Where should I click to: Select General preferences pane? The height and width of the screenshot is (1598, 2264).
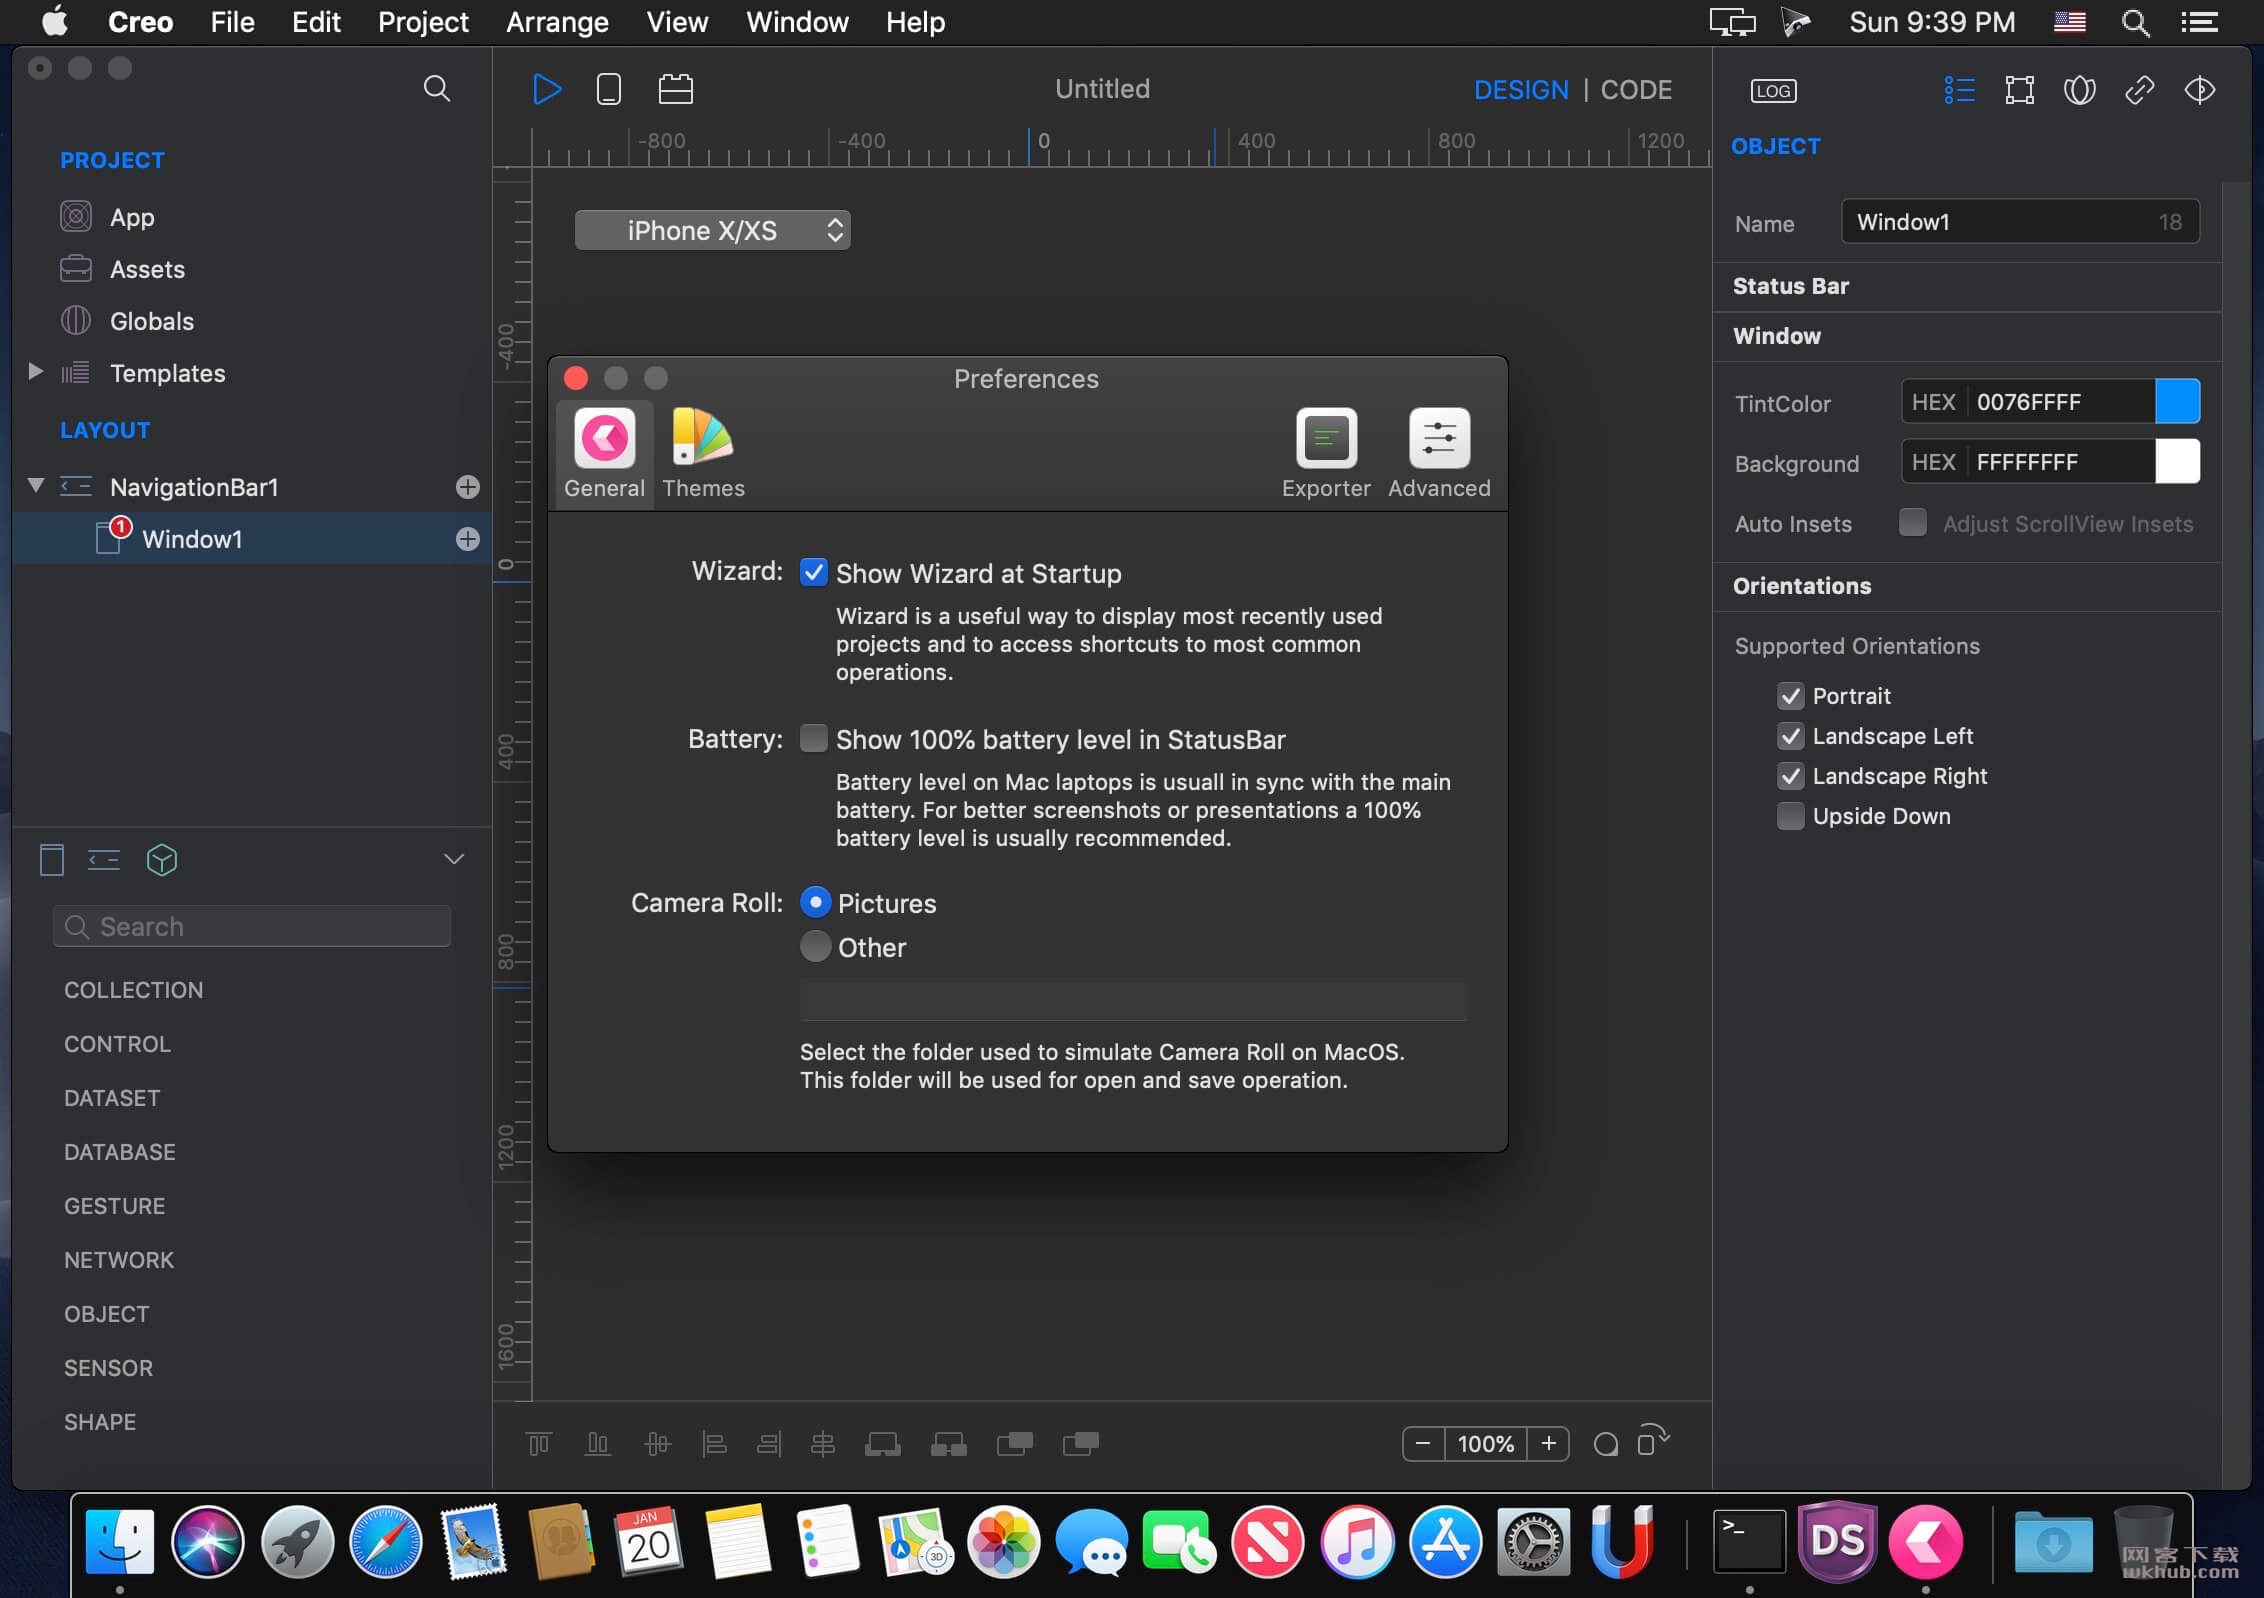(604, 454)
